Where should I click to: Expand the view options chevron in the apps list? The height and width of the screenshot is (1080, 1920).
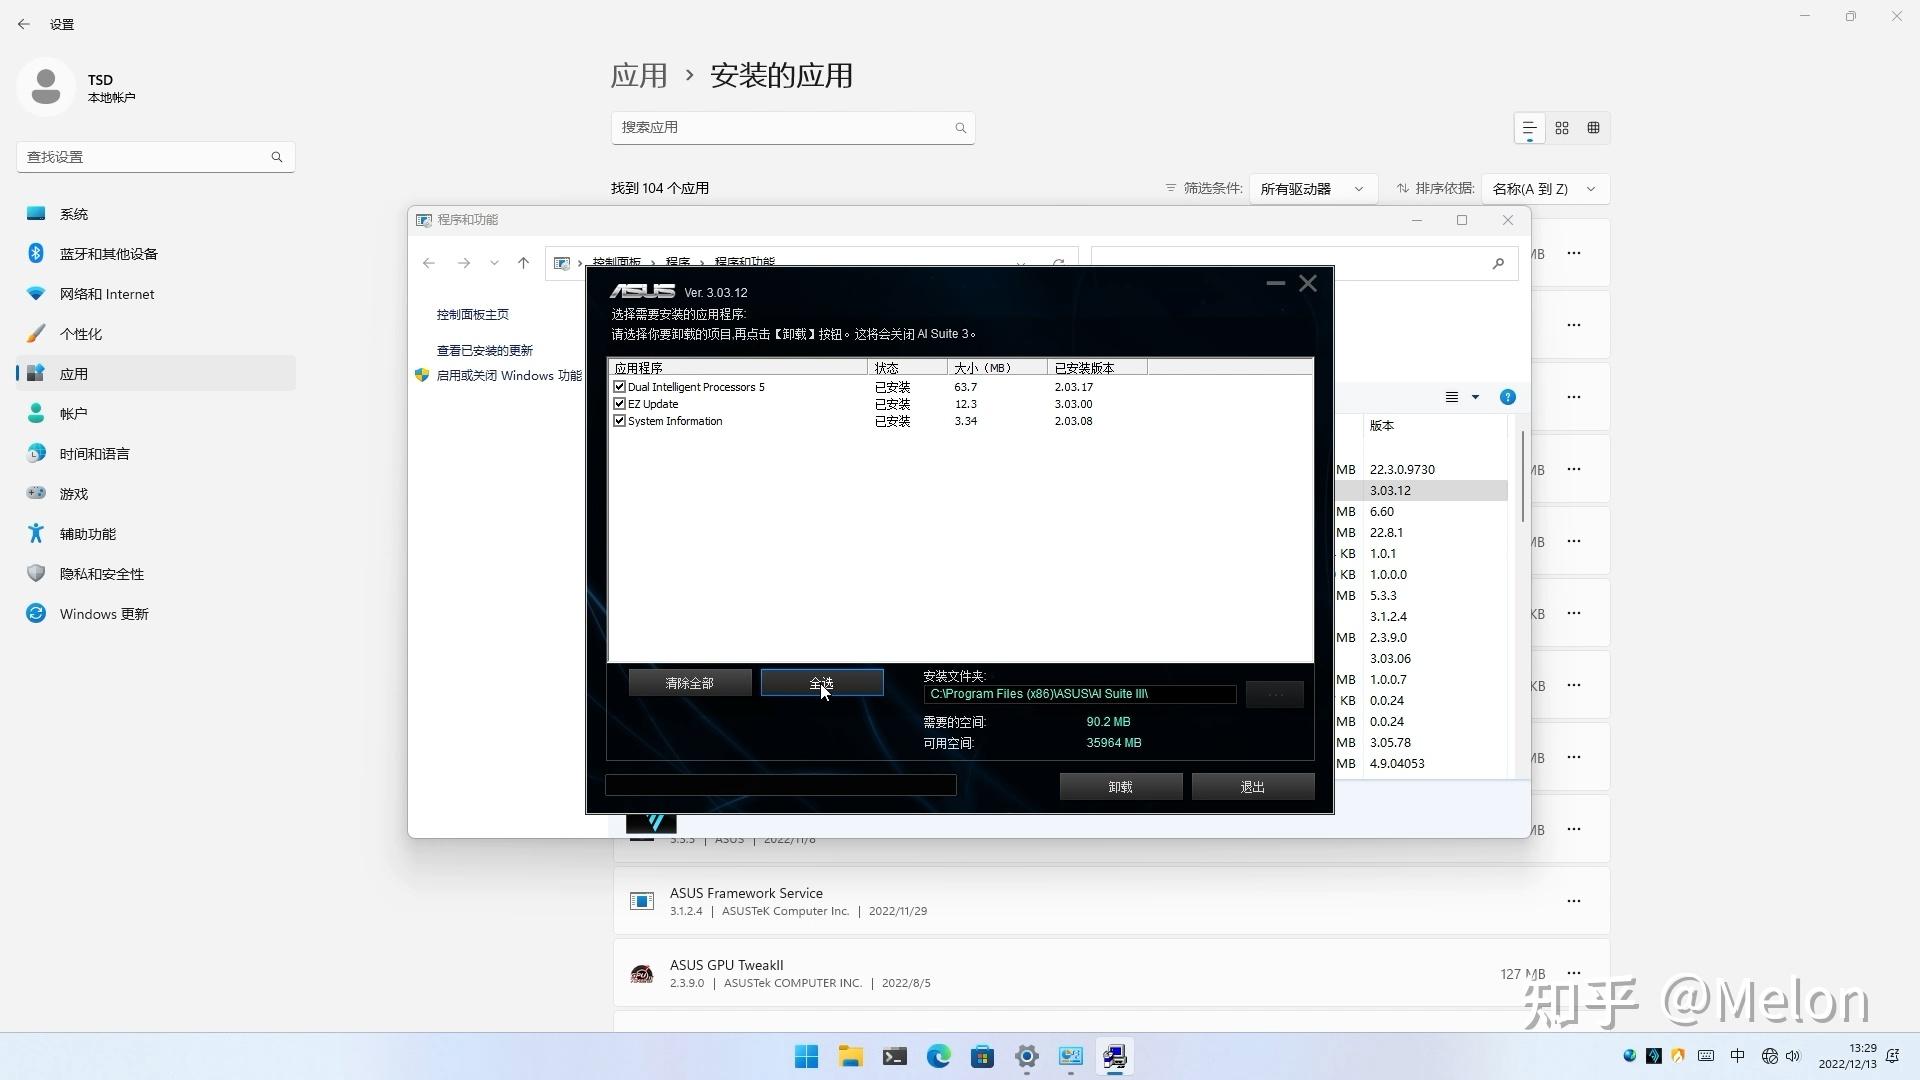click(x=1475, y=397)
